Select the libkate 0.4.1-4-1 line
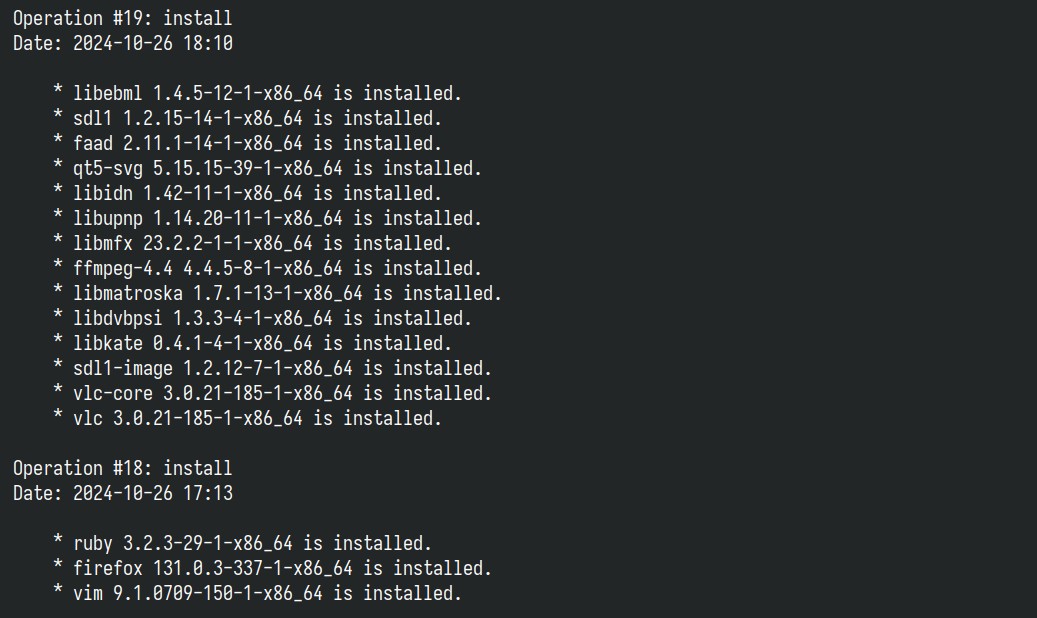1037x618 pixels. click(252, 343)
